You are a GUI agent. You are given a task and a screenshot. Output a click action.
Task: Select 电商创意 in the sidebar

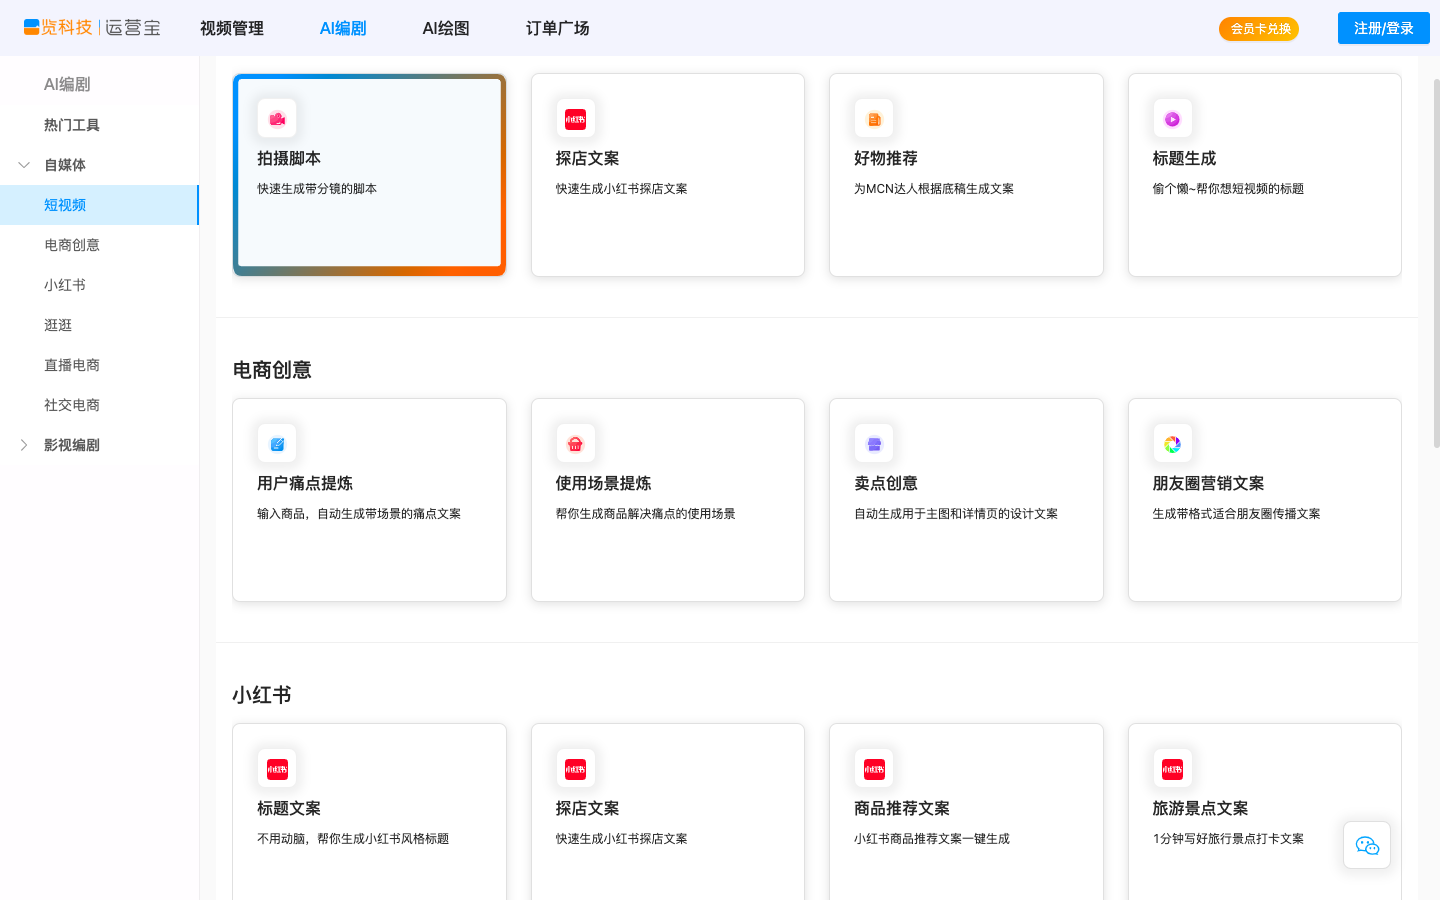coord(71,244)
